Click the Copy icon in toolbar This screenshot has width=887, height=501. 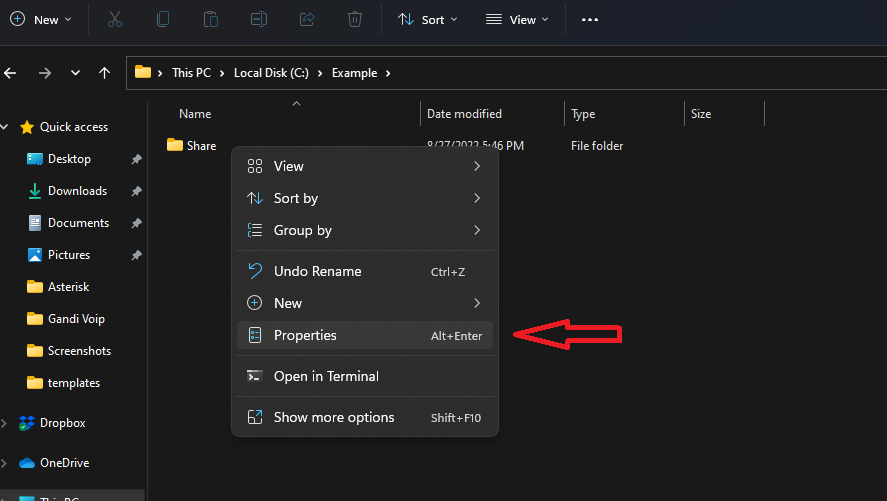[x=162, y=19]
